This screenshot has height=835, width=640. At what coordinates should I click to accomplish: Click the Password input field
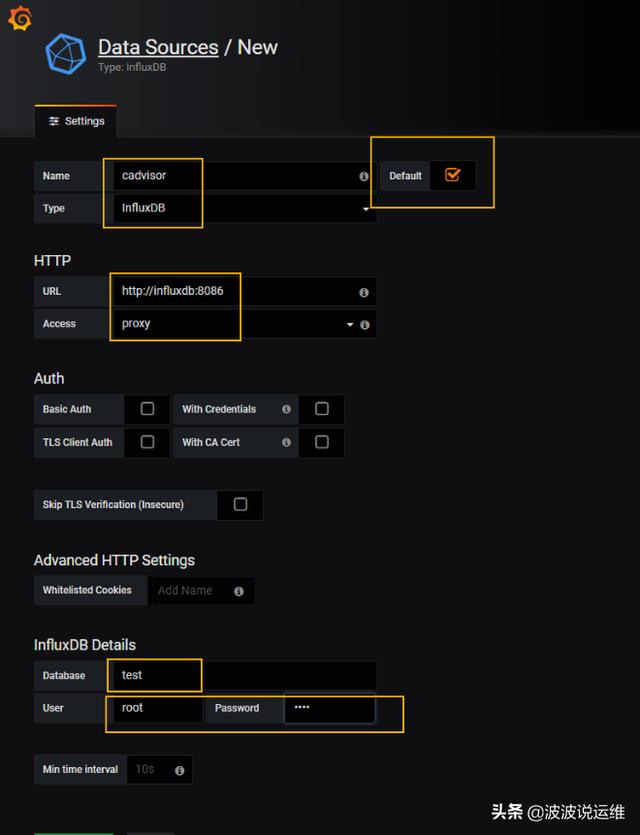330,708
